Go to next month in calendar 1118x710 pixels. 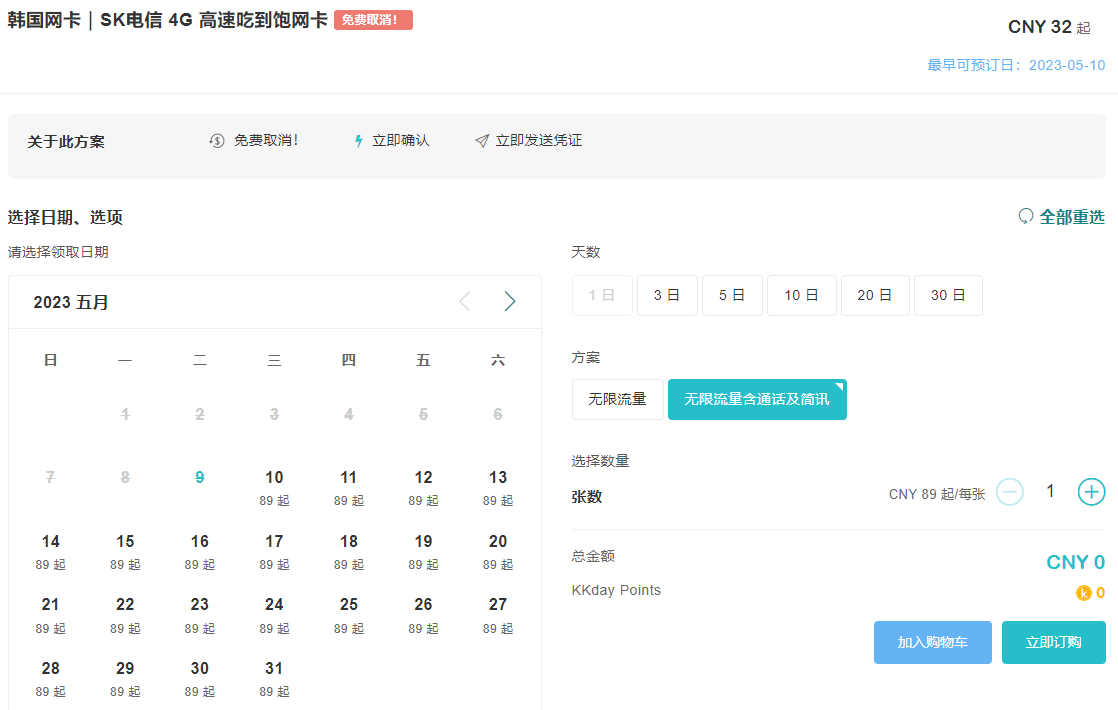click(x=510, y=302)
